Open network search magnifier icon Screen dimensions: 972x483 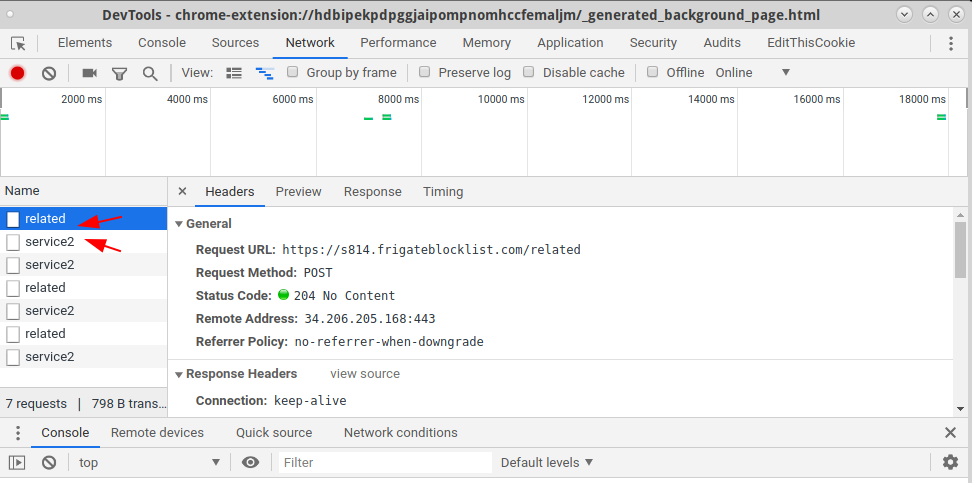point(150,73)
